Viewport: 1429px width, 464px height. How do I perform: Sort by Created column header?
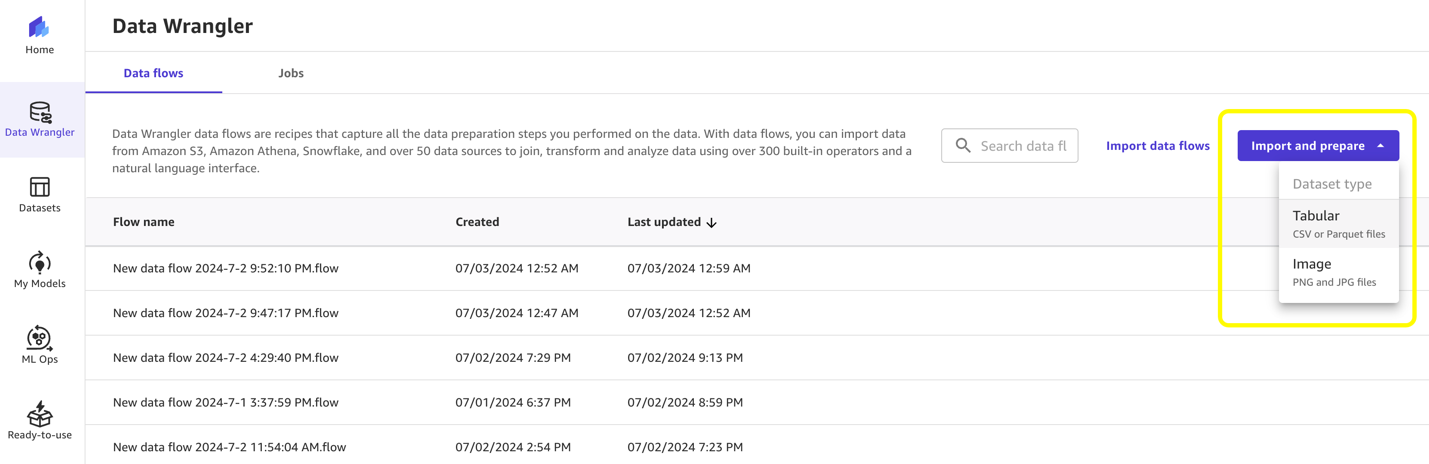tap(477, 222)
